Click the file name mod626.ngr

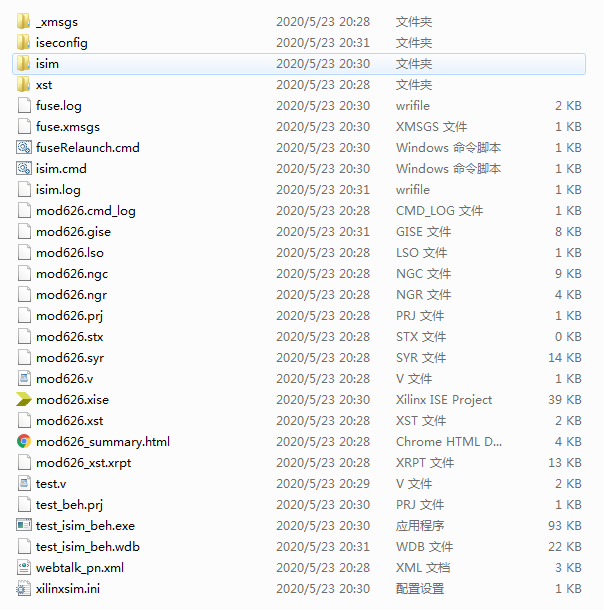(x=72, y=295)
